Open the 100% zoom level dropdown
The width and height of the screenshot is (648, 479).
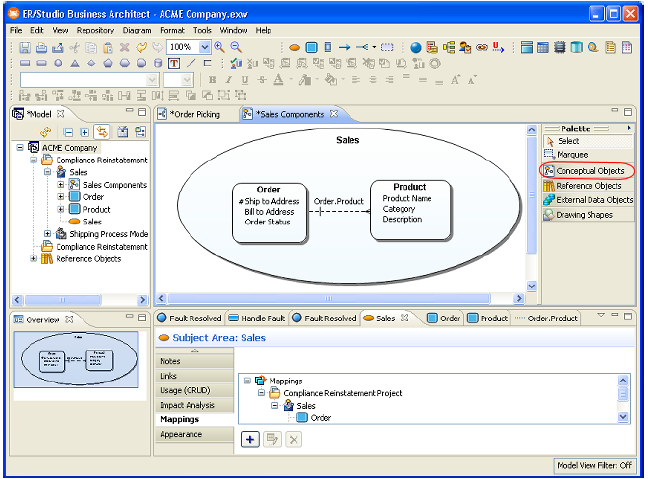click(x=205, y=47)
